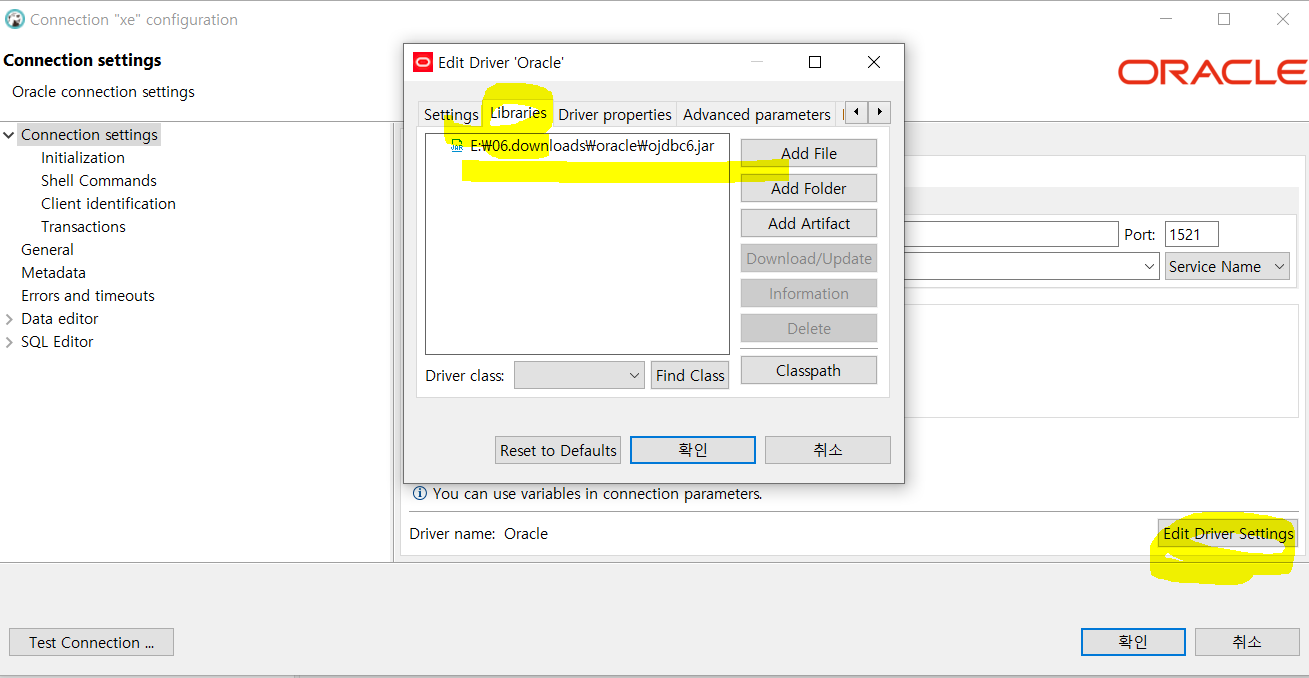The height and width of the screenshot is (678, 1309).
Task: Cancel the Edit Driver dialog with 취소
Action: pyautogui.click(x=828, y=450)
